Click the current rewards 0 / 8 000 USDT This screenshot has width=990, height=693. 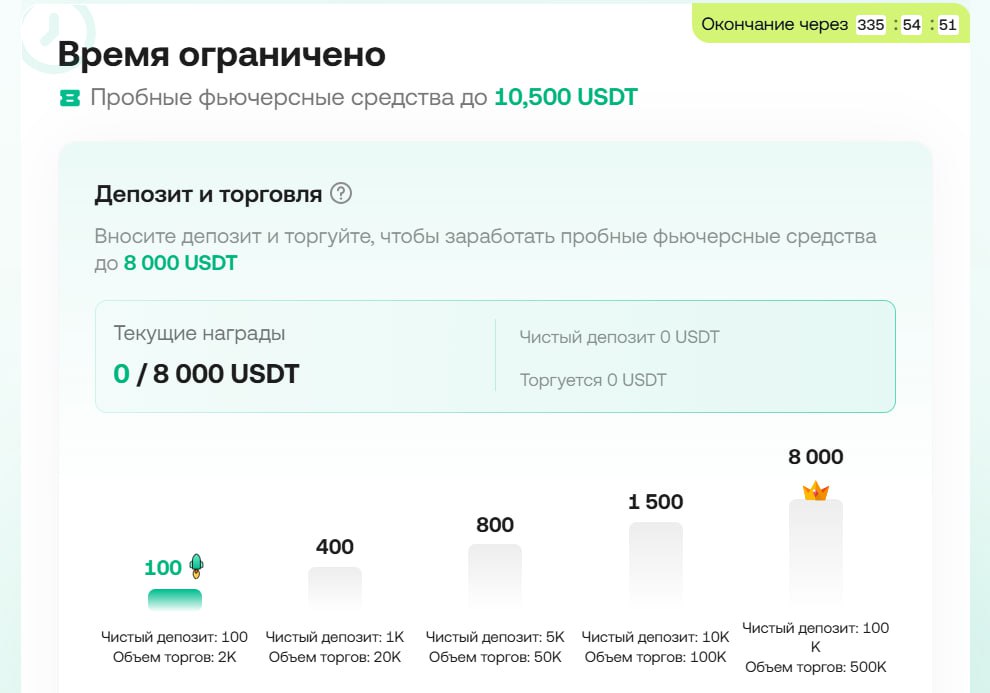pos(206,374)
